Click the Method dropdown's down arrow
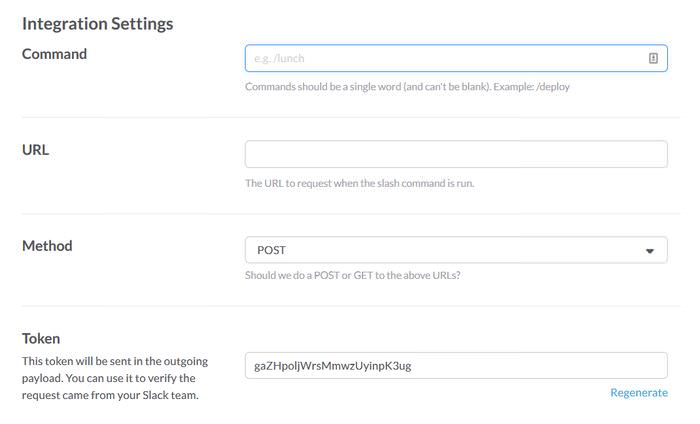 (650, 251)
